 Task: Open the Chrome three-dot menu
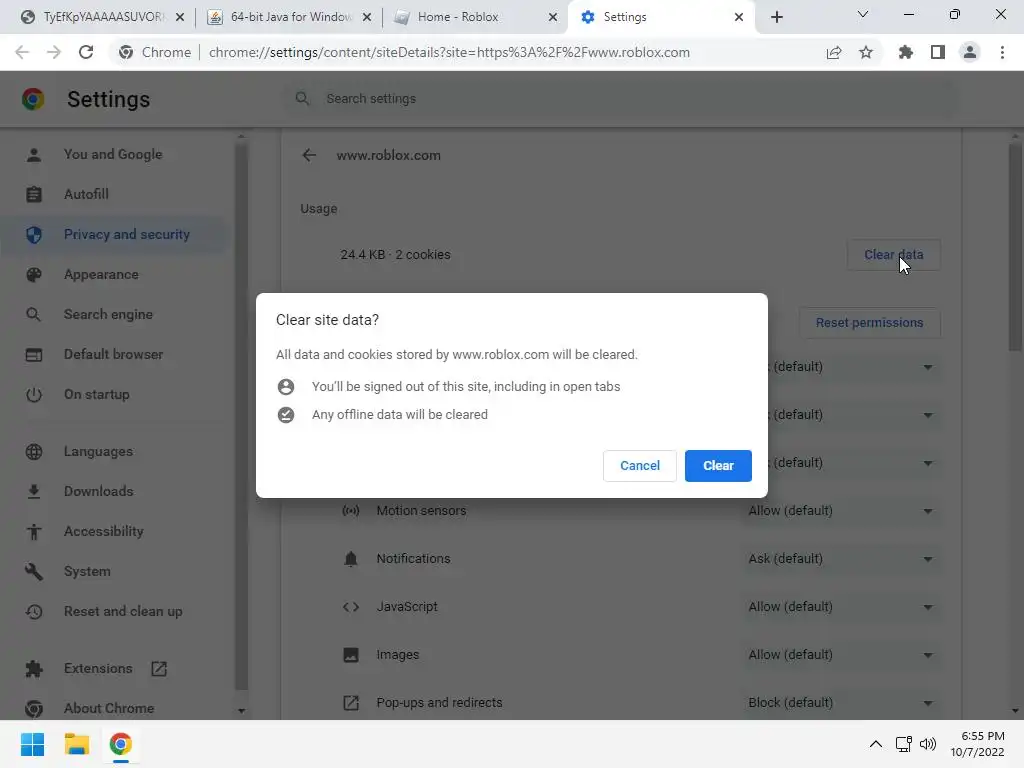pos(1002,52)
